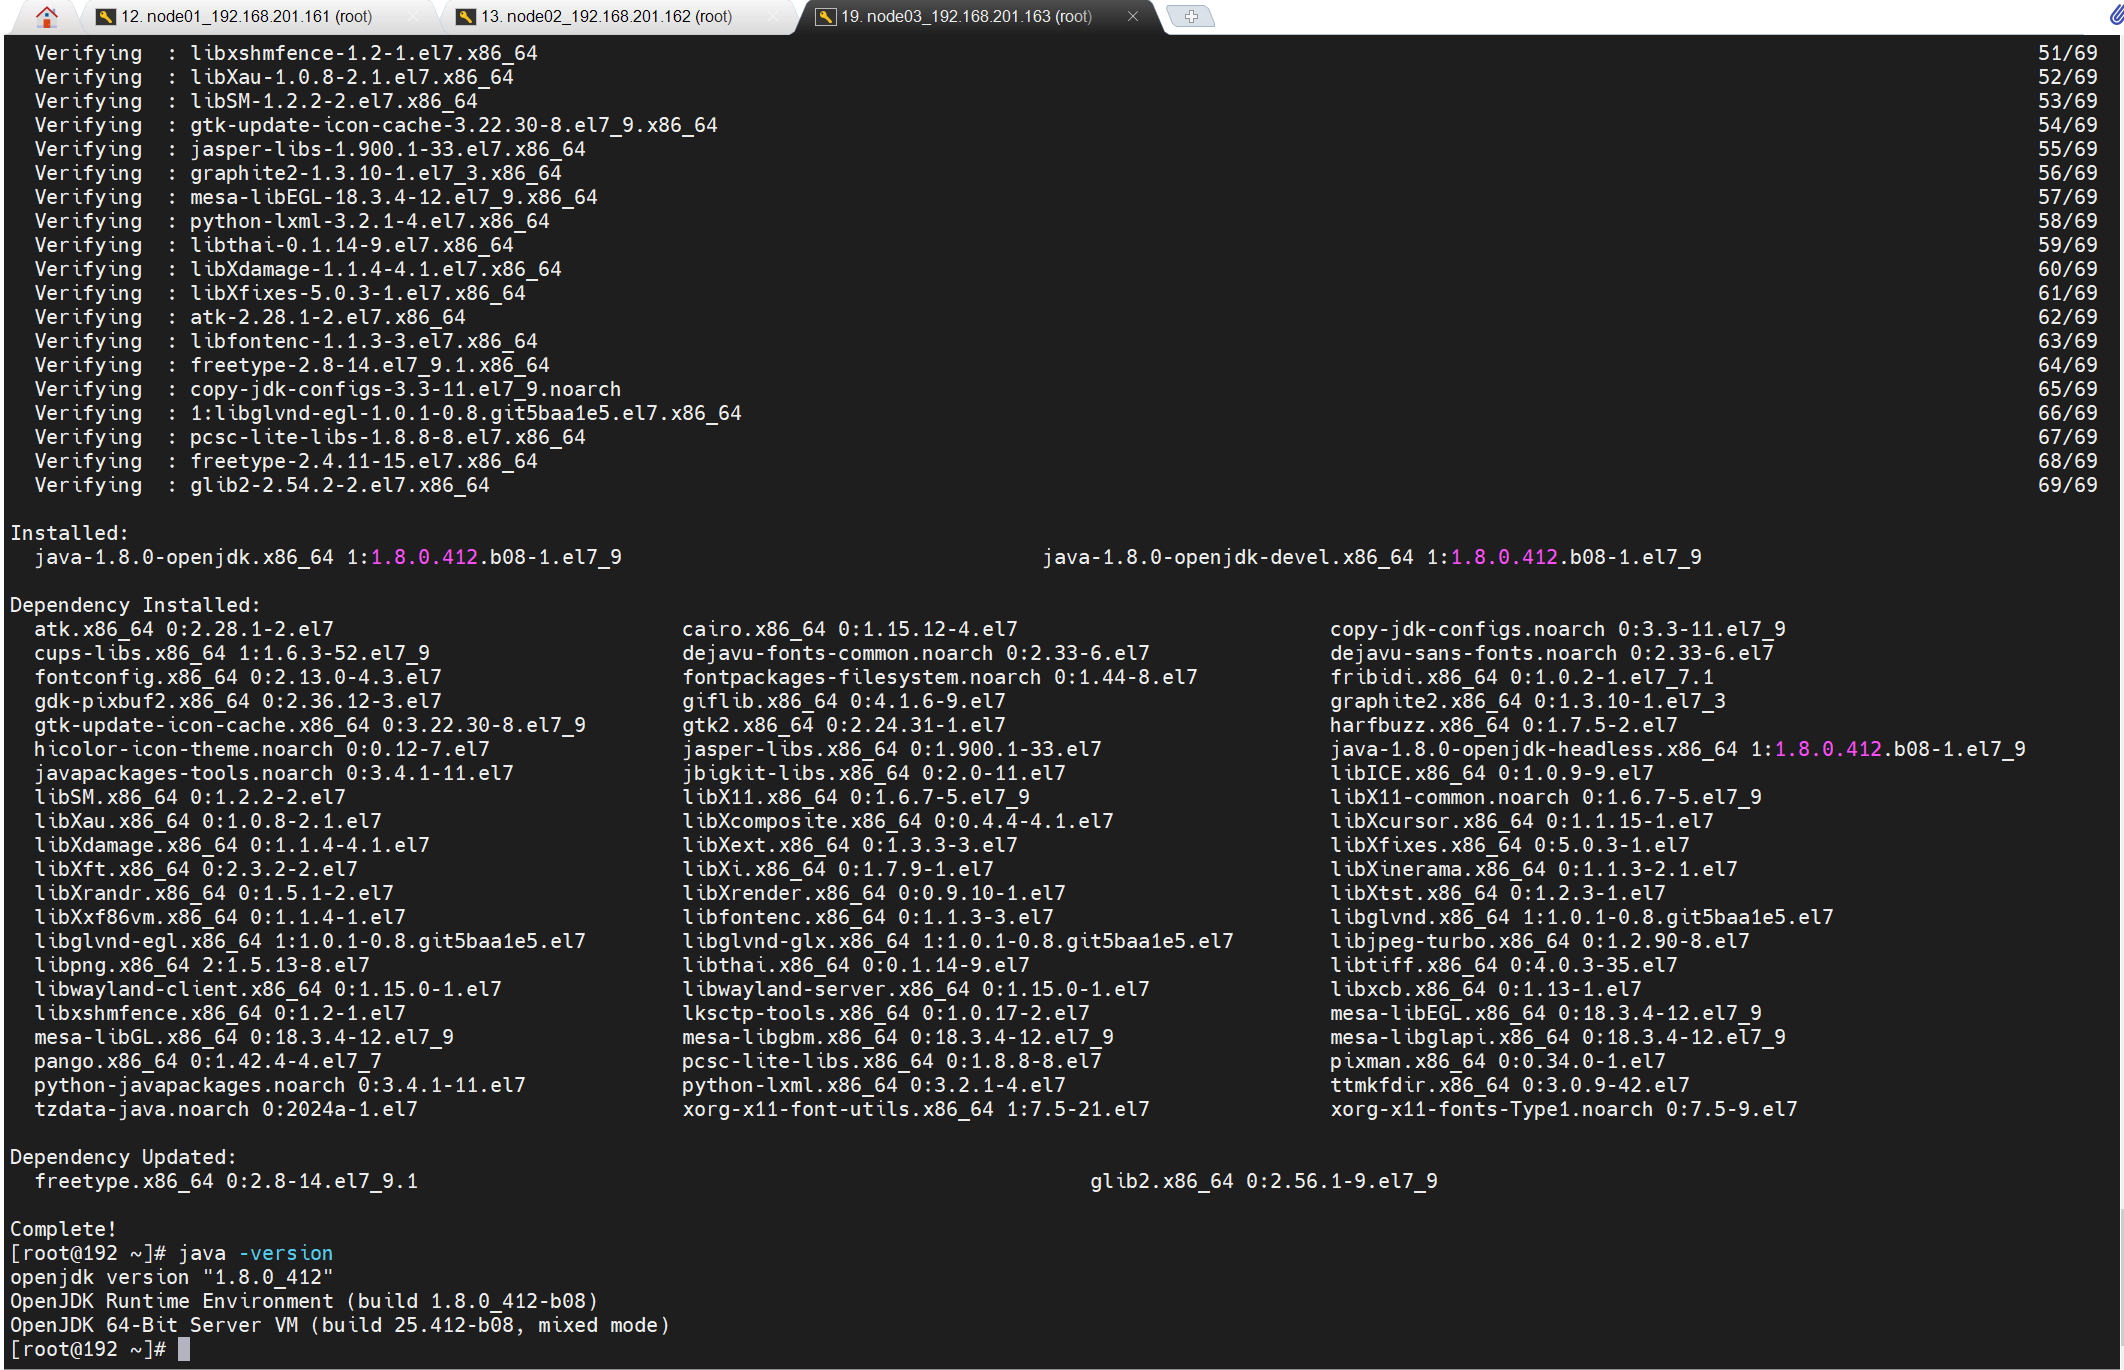This screenshot has height=1370, width=2124.
Task: Select the node03_192.168.201.163 tab
Action: pyautogui.click(x=966, y=16)
